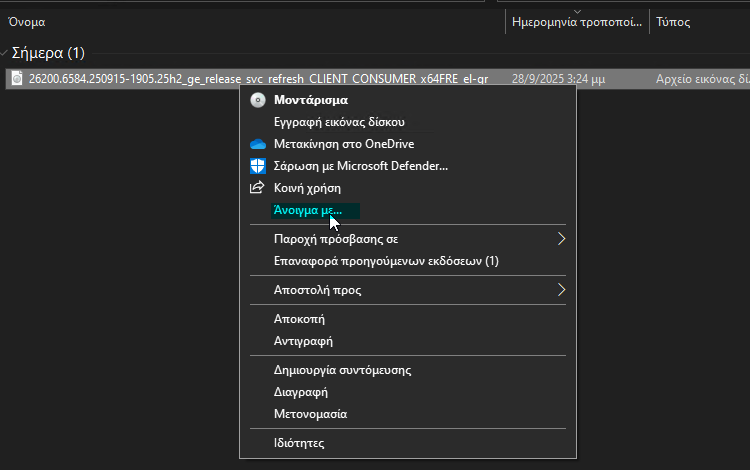Open the Ημερομηνία τροποποίησης column filter dropdown
This screenshot has height=470, width=750.
(577, 11)
